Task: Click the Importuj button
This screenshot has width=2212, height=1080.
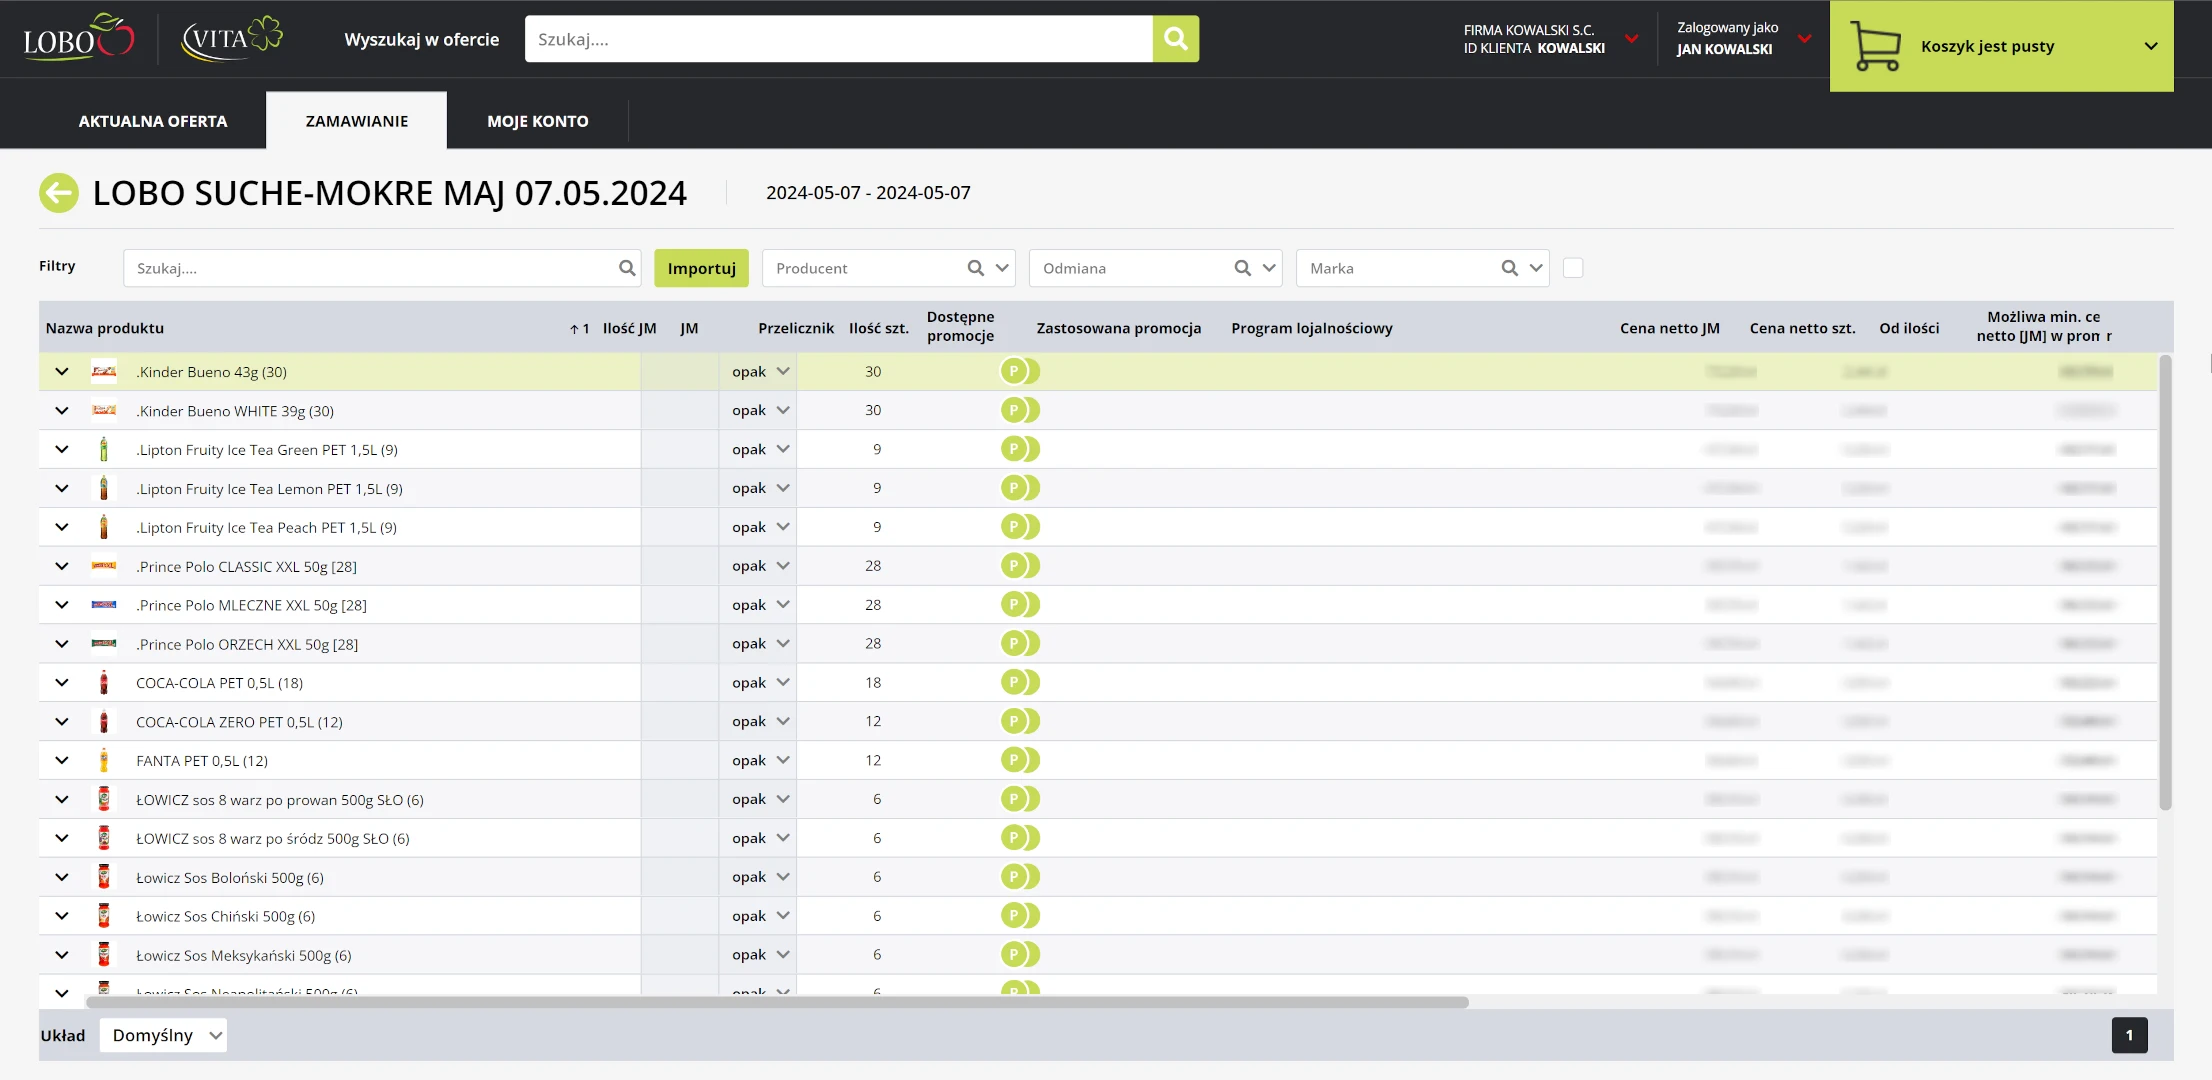Action: (x=701, y=268)
